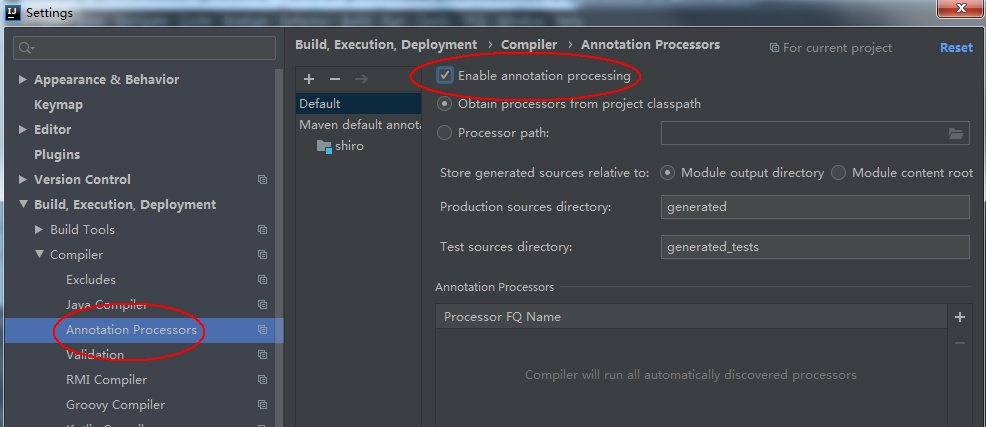Add a processor with the table plus icon
986x427 pixels.
pos(959,317)
